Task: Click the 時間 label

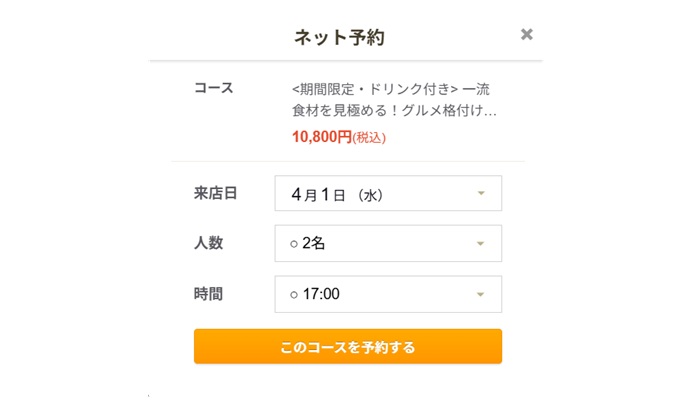Action: pyautogui.click(x=207, y=294)
